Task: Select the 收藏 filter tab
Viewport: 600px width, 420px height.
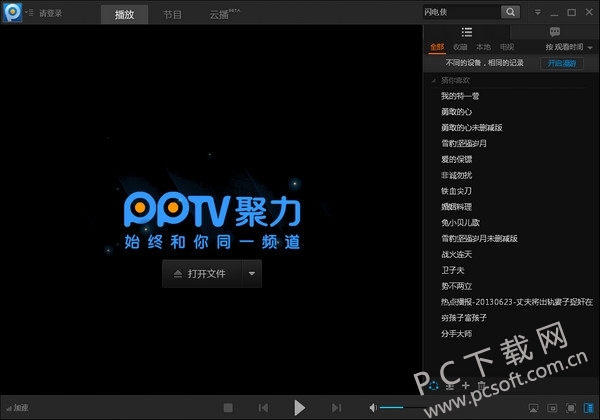Action: [460, 47]
